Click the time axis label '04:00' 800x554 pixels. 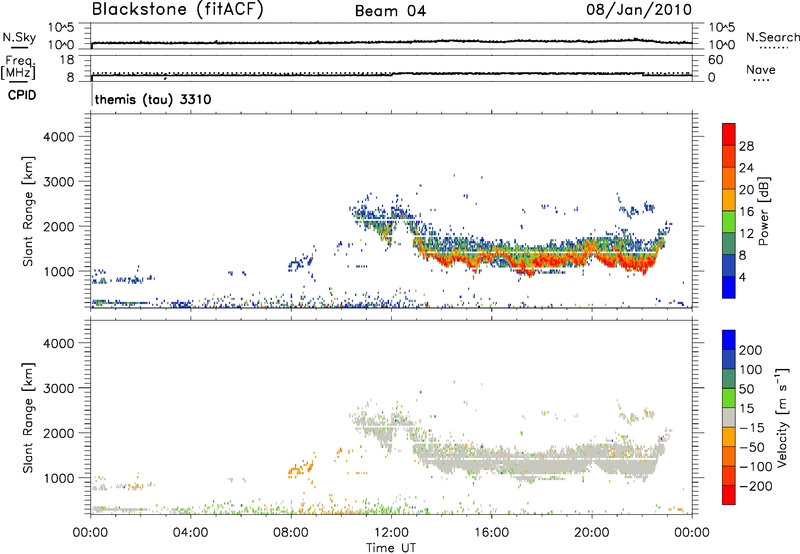coord(190,533)
